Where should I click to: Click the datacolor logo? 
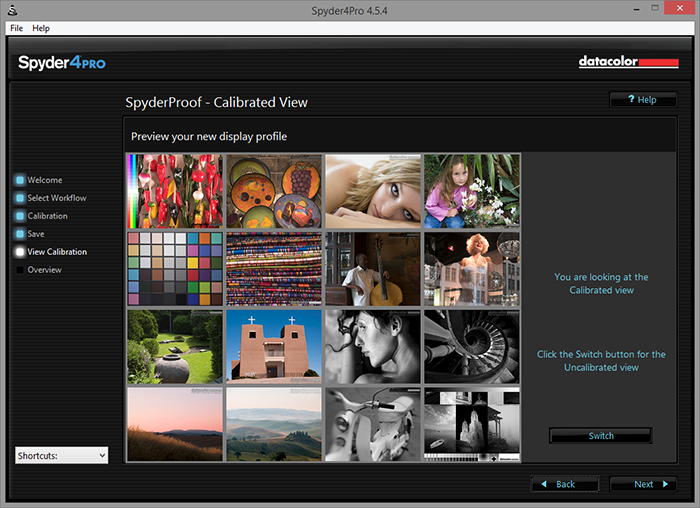coord(628,62)
